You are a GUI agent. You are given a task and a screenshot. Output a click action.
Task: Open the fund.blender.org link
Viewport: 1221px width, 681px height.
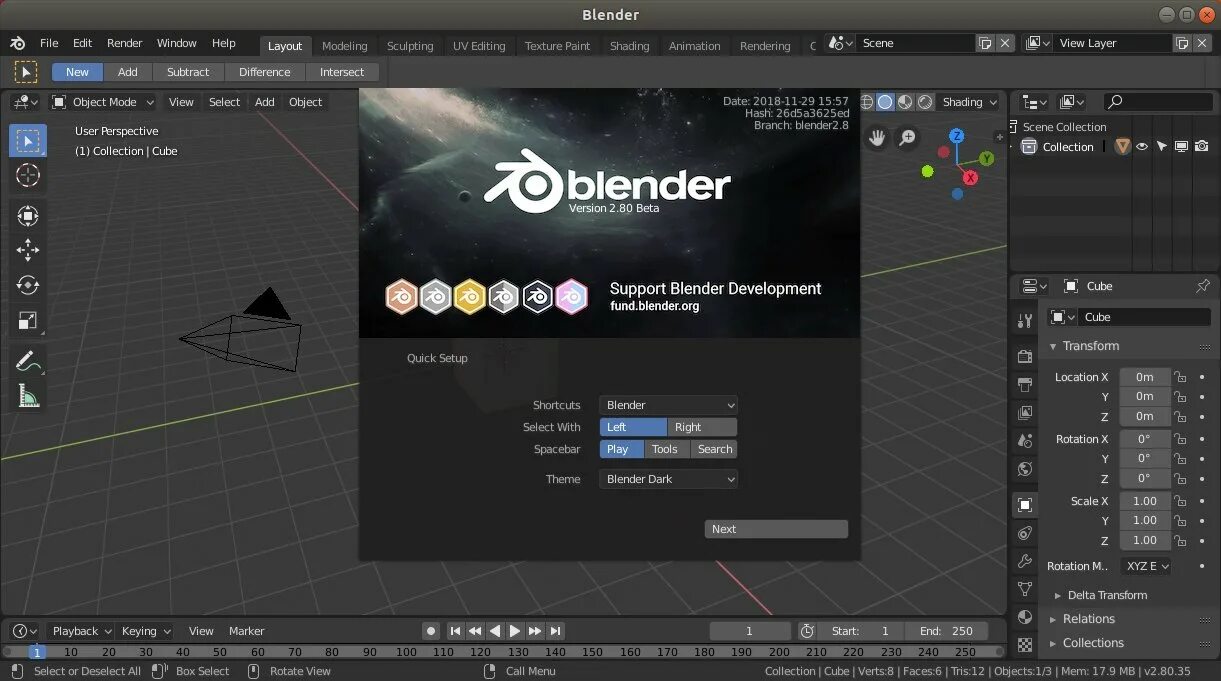pyautogui.click(x=655, y=306)
